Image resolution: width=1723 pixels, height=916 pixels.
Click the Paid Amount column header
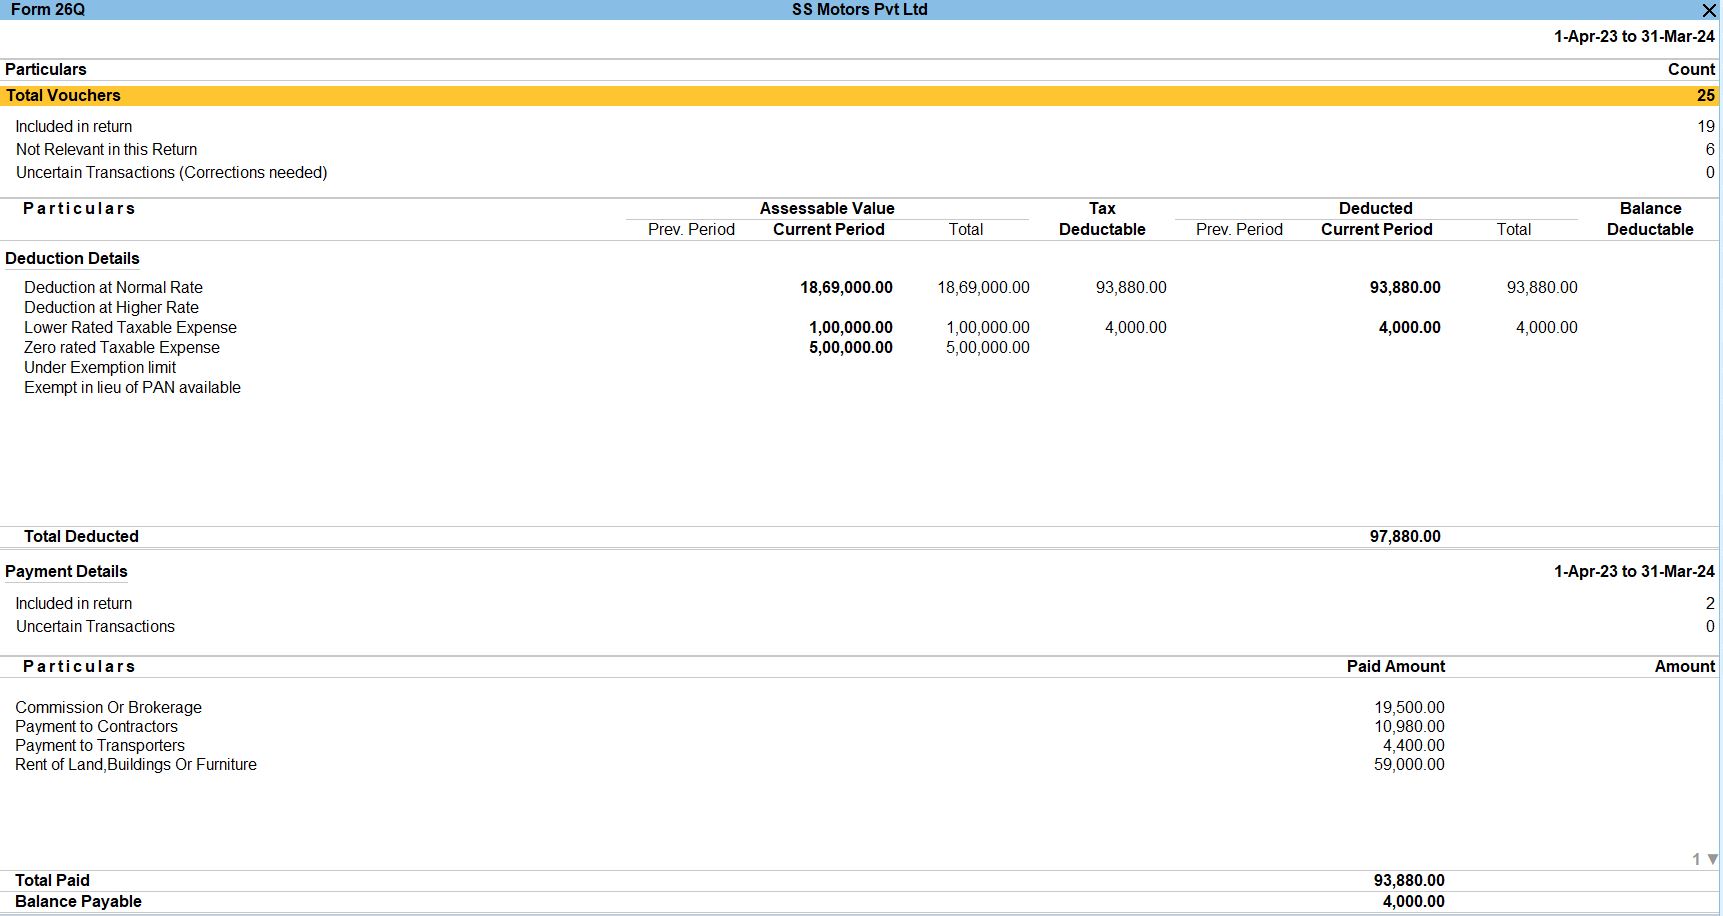tap(1395, 666)
